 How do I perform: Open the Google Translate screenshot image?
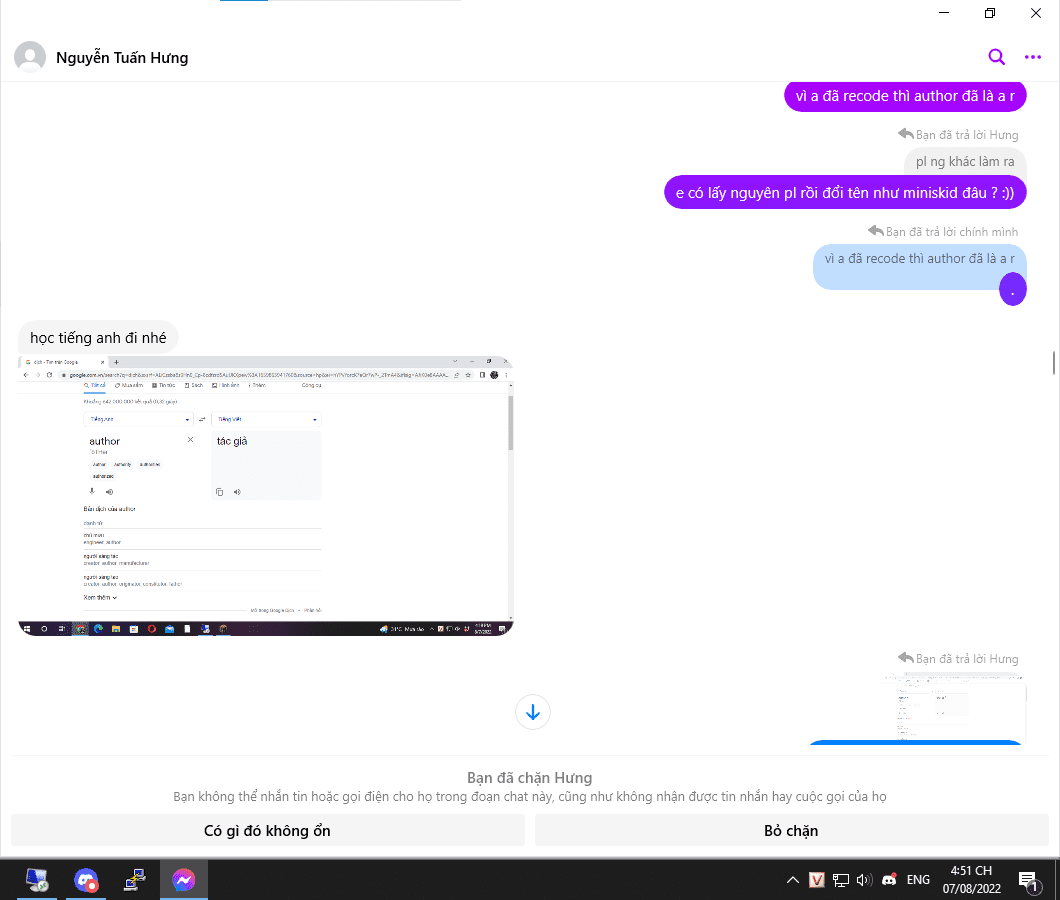[x=266, y=496]
